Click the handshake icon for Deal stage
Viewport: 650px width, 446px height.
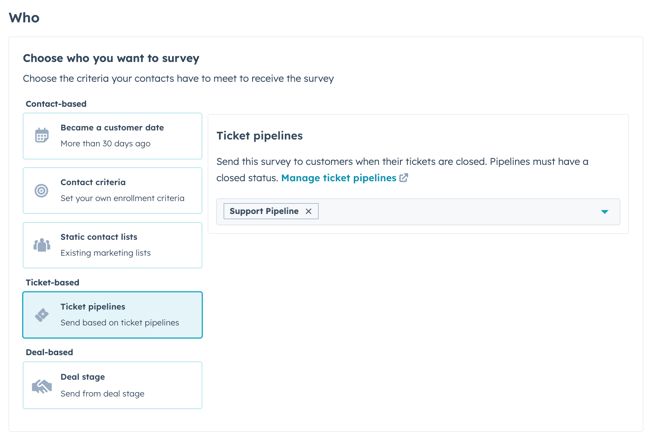42,386
